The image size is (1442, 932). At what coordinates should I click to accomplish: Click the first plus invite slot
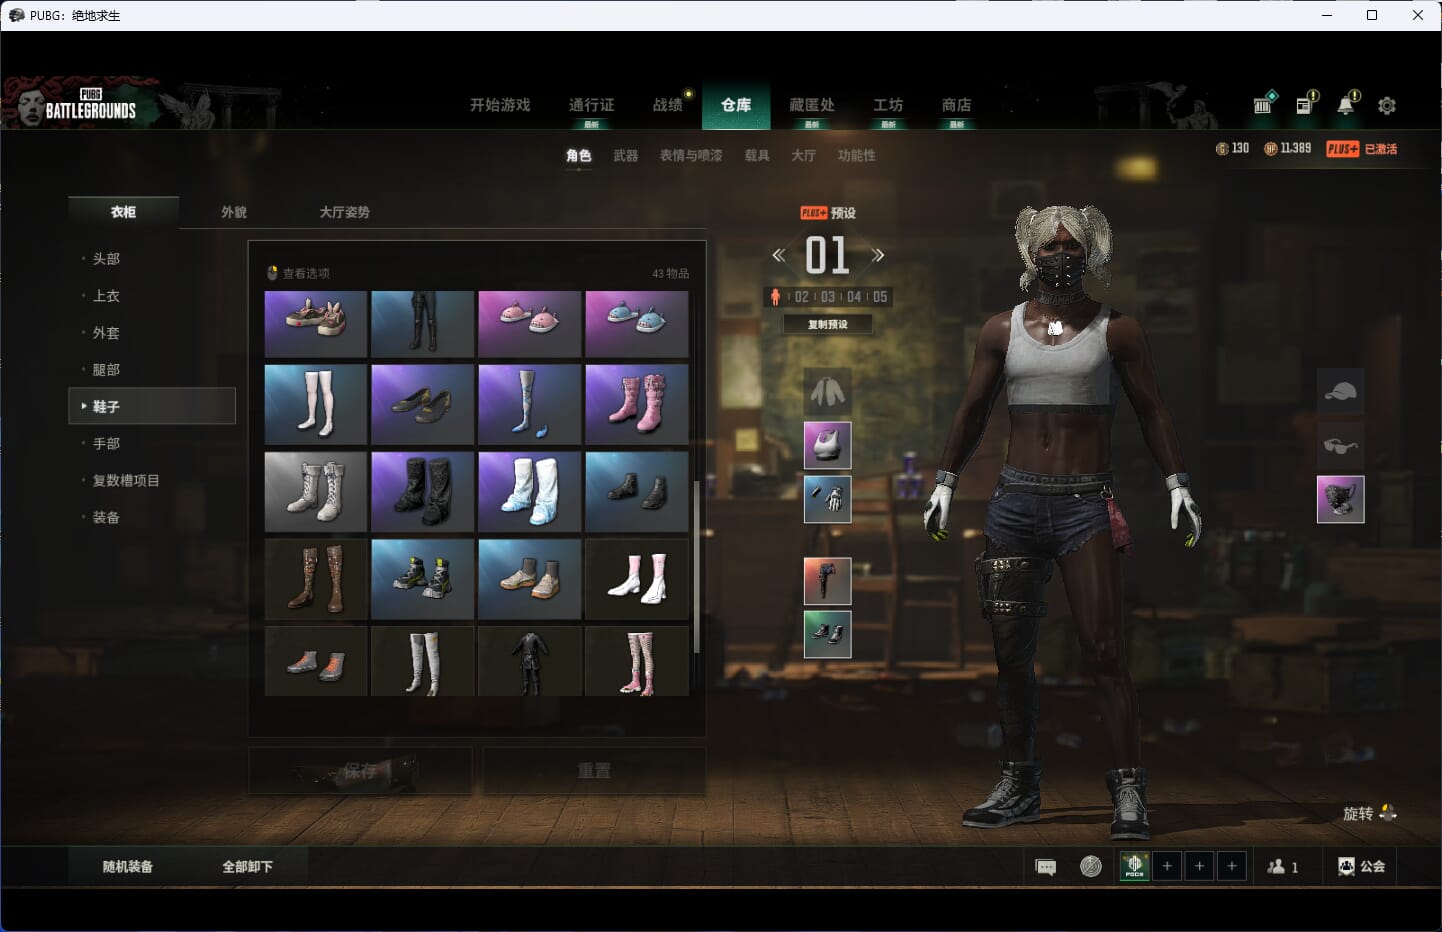point(1167,866)
